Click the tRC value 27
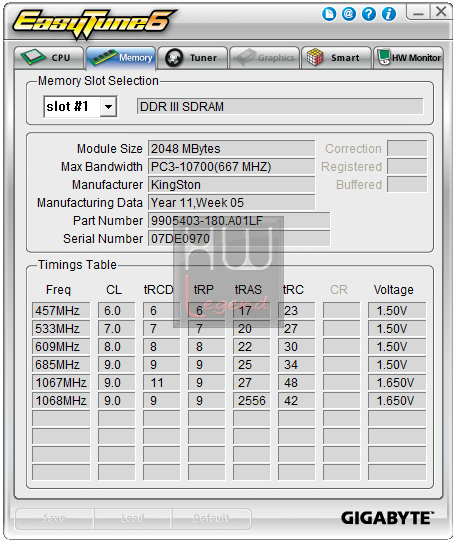Viewport: 458px width, 544px height. (x=297, y=329)
